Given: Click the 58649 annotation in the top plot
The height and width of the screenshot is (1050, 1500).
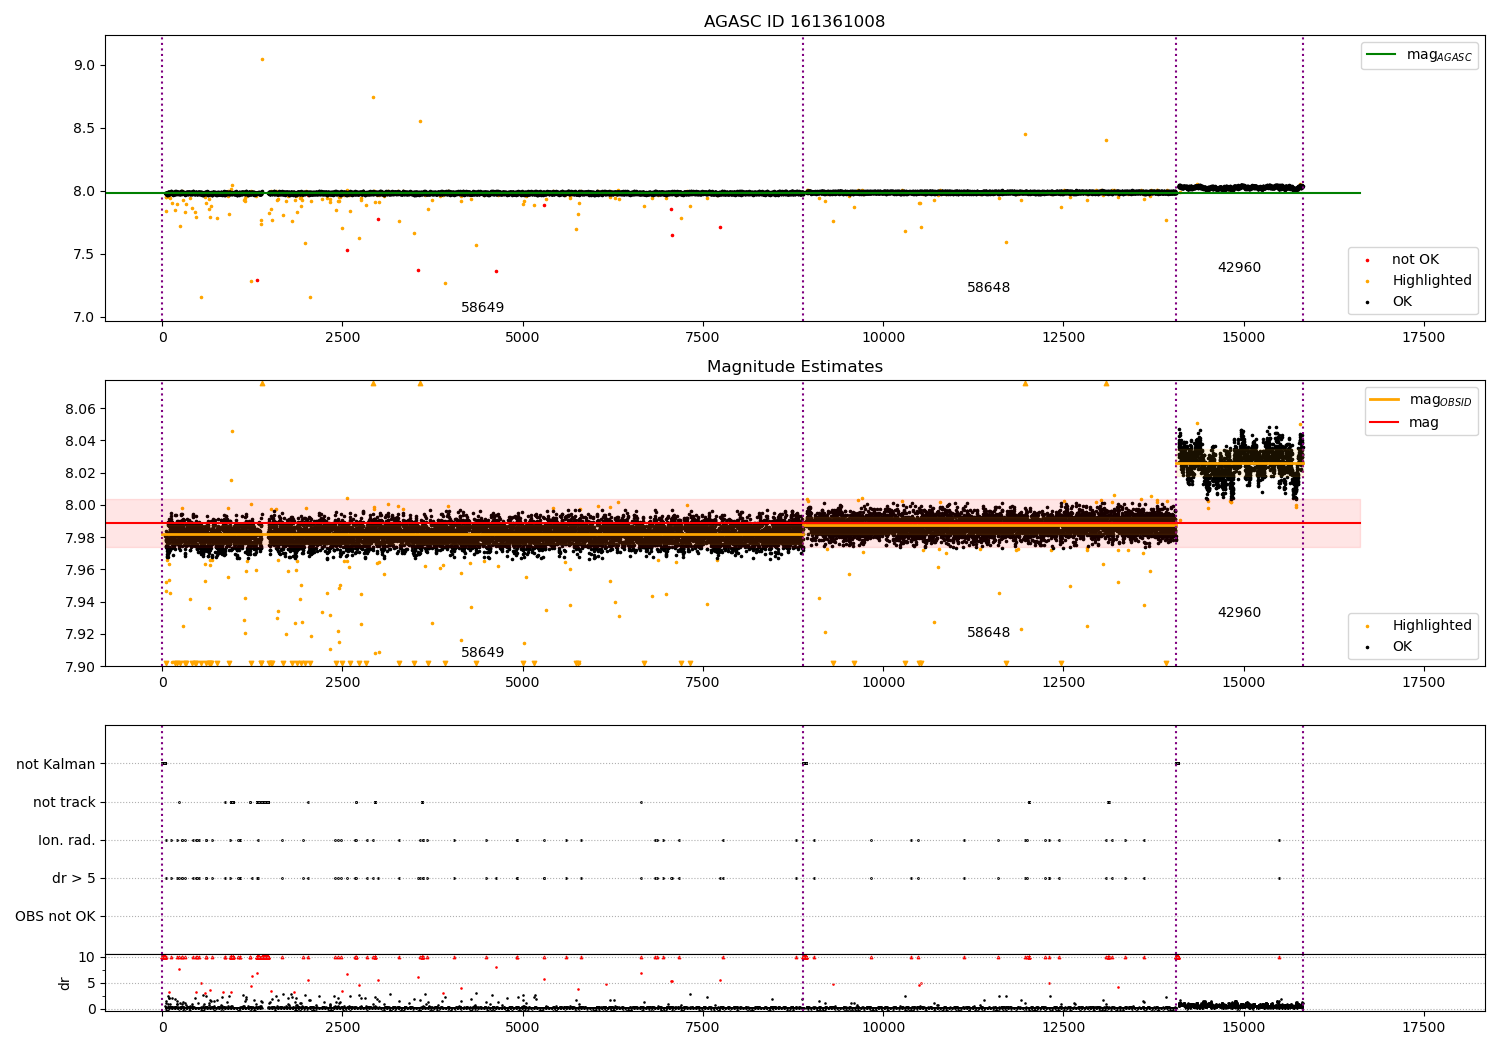Looking at the screenshot, I should click(482, 308).
